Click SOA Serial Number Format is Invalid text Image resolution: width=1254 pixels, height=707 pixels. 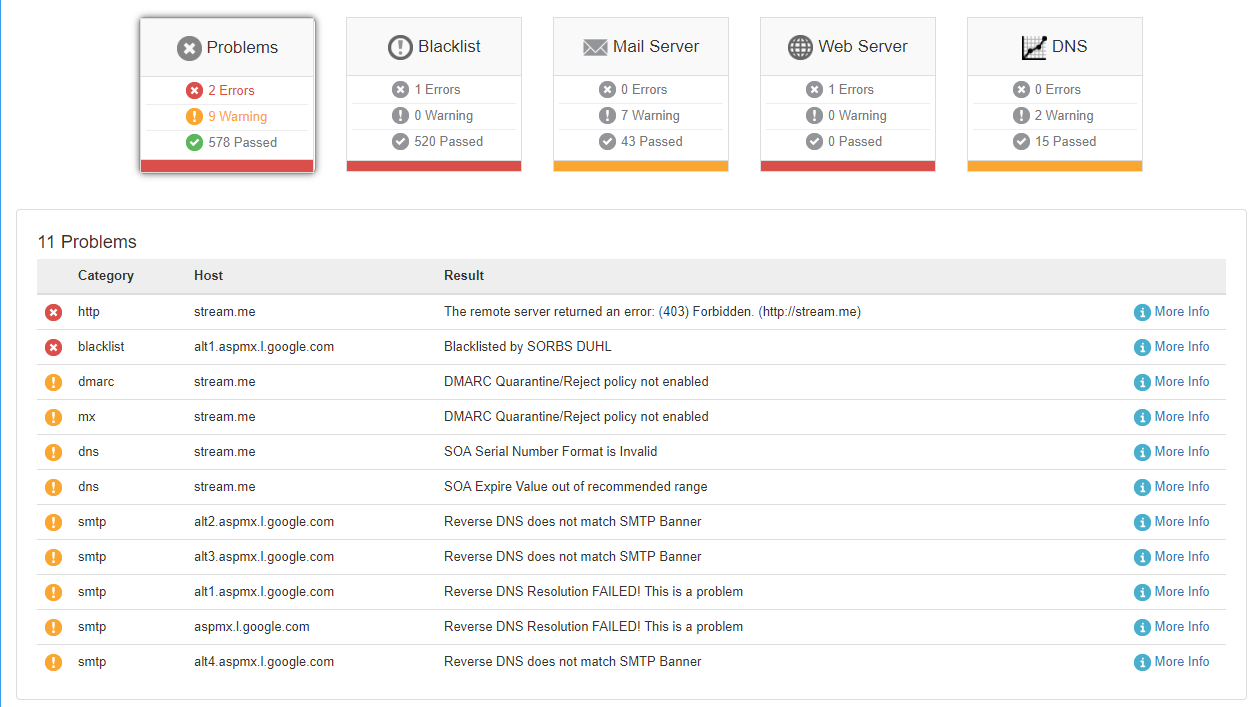click(551, 452)
